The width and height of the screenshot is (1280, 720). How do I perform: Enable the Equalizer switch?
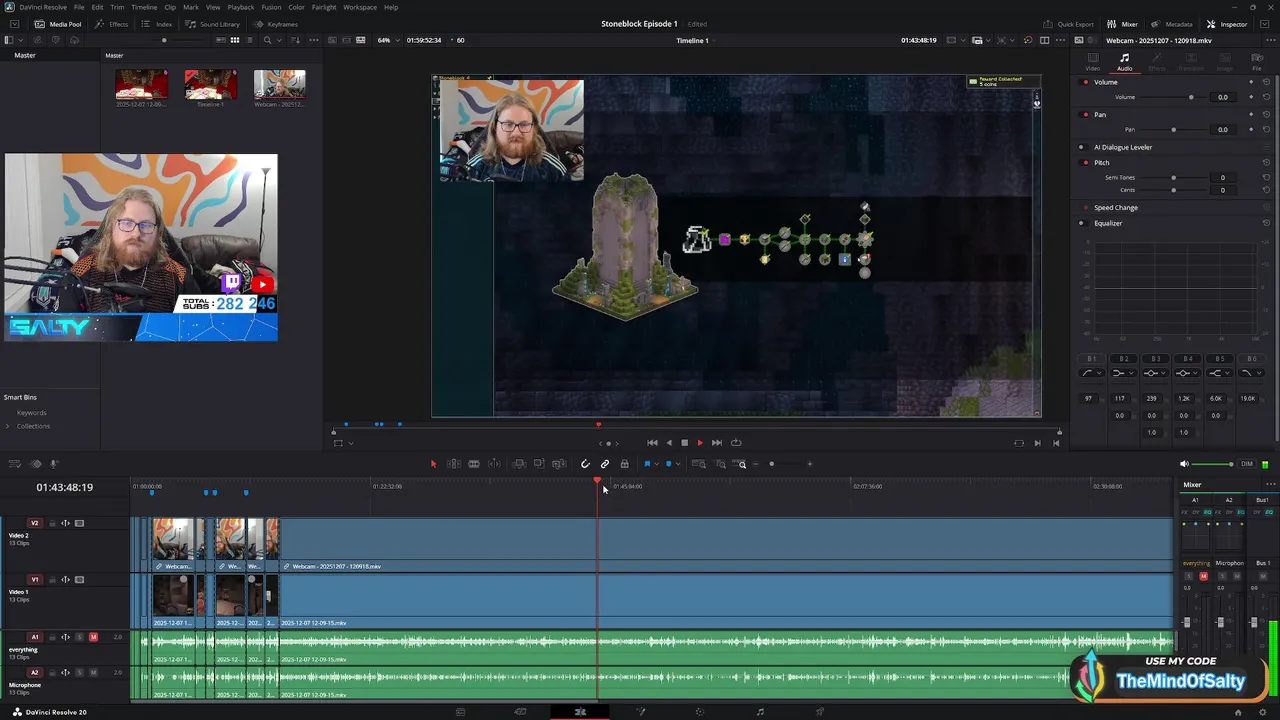pyautogui.click(x=1081, y=223)
